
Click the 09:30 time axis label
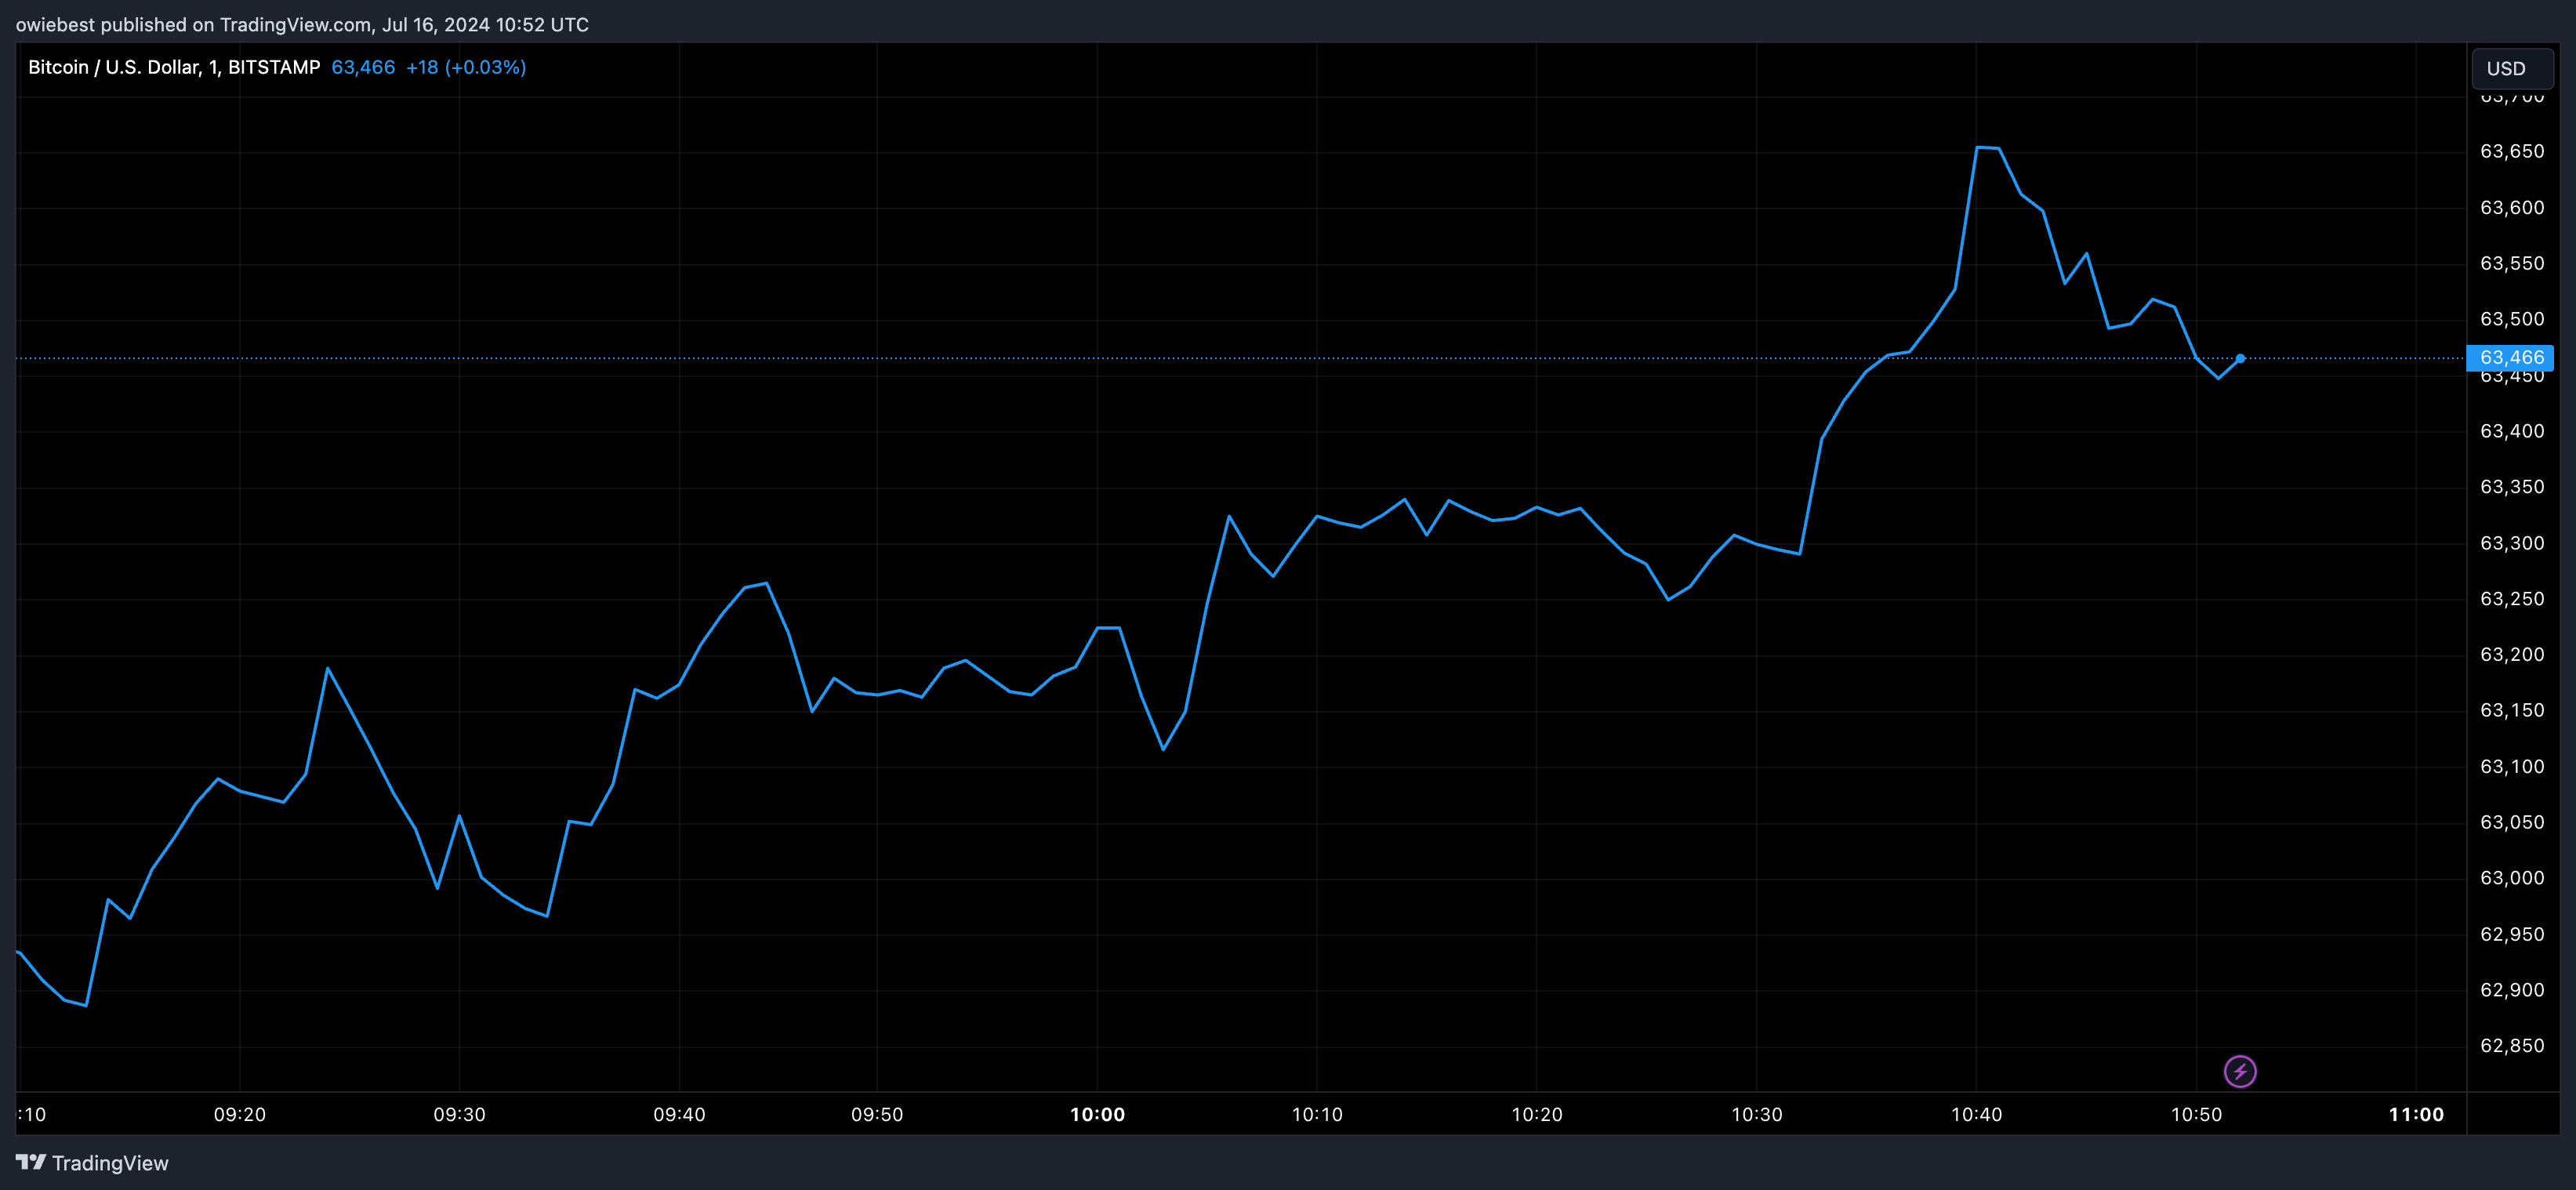click(459, 1114)
